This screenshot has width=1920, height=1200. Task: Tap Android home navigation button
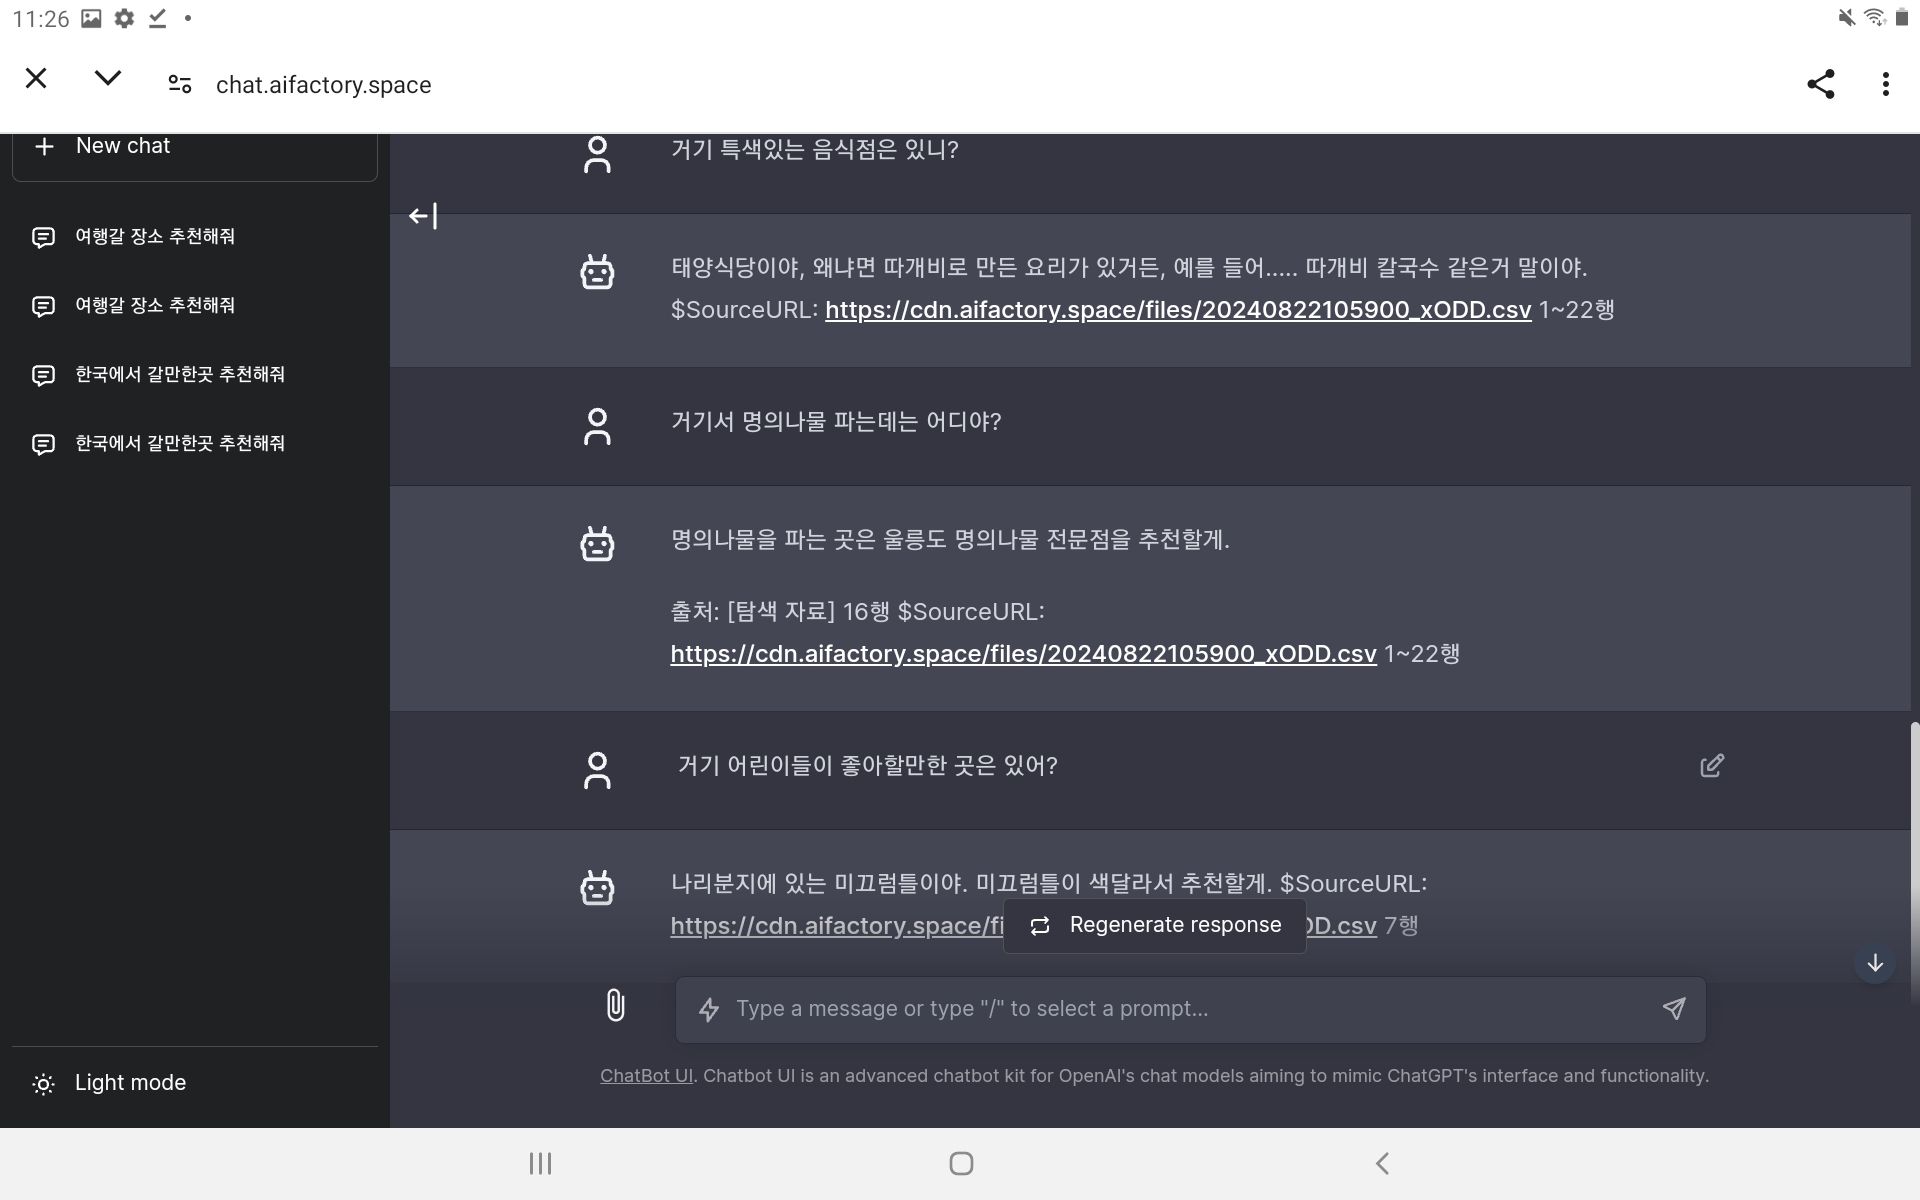pyautogui.click(x=960, y=1163)
